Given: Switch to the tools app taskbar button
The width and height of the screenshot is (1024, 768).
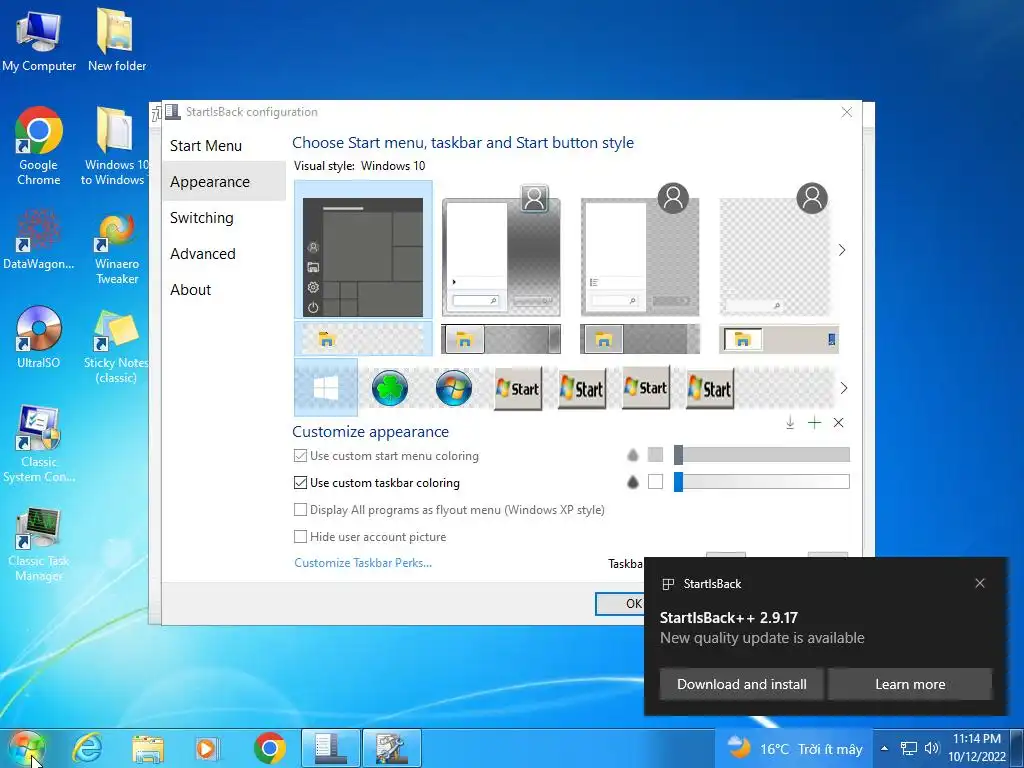Looking at the screenshot, I should pos(392,748).
